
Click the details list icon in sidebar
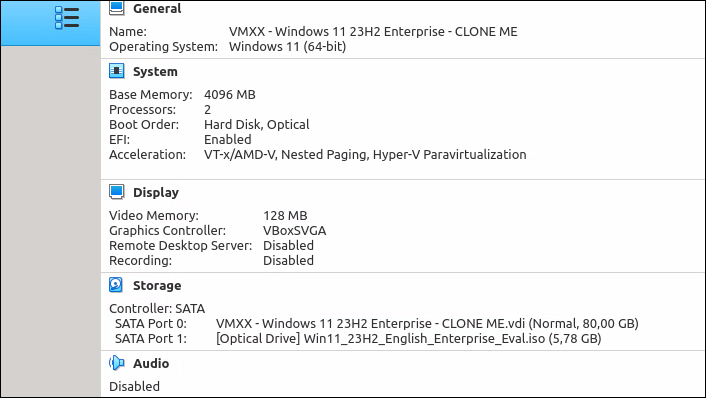pos(67,18)
